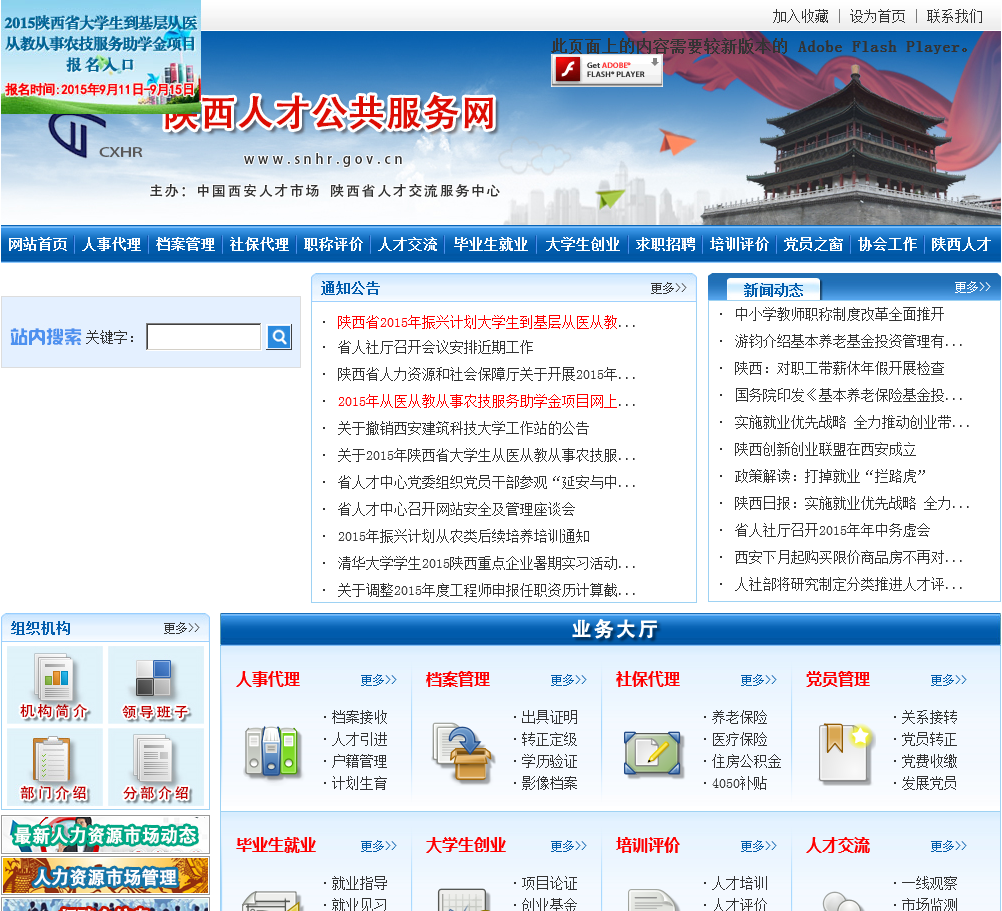Click 设为首页 at the top right
Image resolution: width=1002 pixels, height=911 pixels.
coord(877,16)
